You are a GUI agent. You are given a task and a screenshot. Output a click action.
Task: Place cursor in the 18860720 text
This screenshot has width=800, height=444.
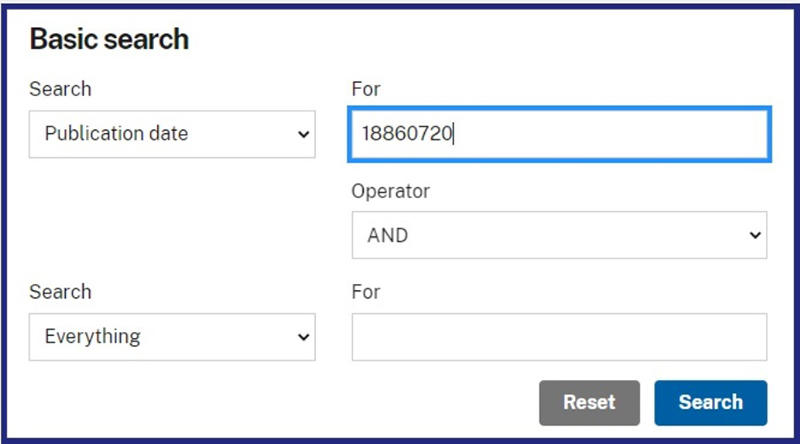click(407, 134)
